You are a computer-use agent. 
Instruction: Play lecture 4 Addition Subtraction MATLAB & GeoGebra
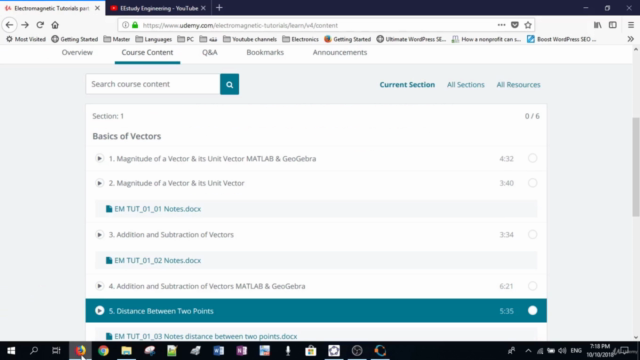(99, 286)
